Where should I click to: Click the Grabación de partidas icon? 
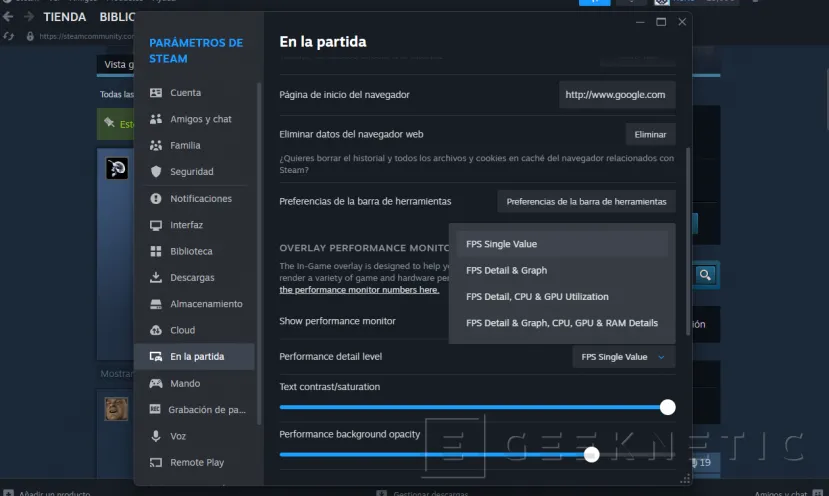point(154,409)
